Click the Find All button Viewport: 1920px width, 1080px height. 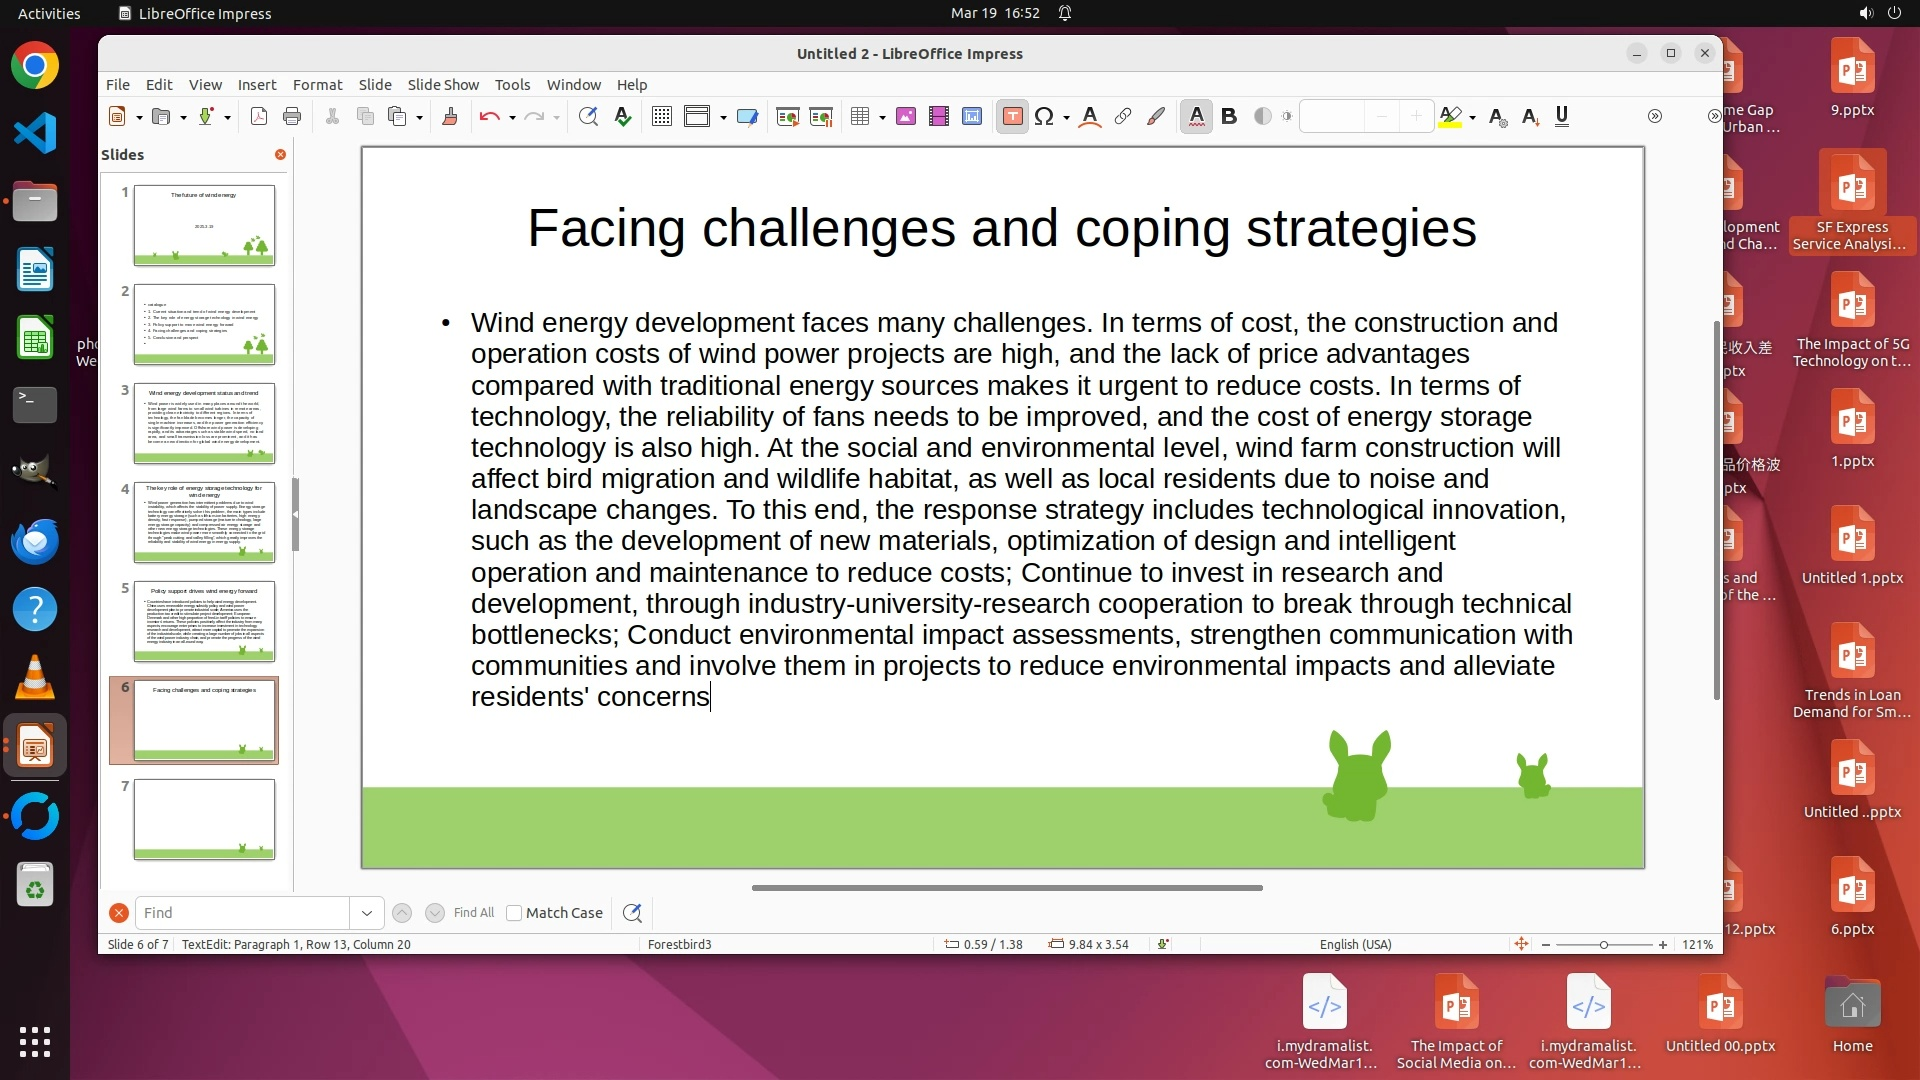473,913
